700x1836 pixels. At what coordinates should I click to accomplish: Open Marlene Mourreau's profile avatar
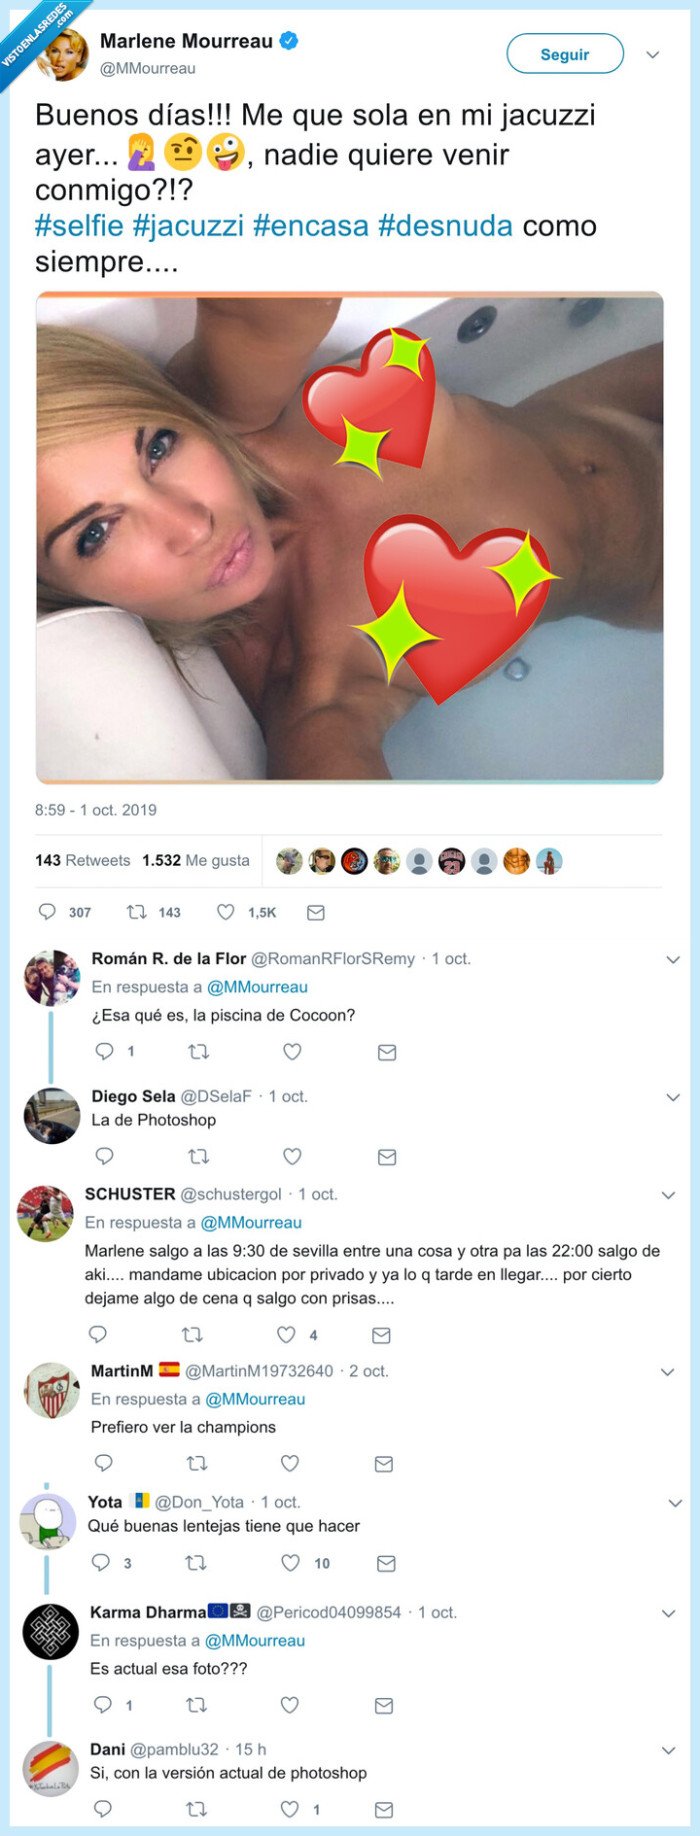(x=62, y=55)
